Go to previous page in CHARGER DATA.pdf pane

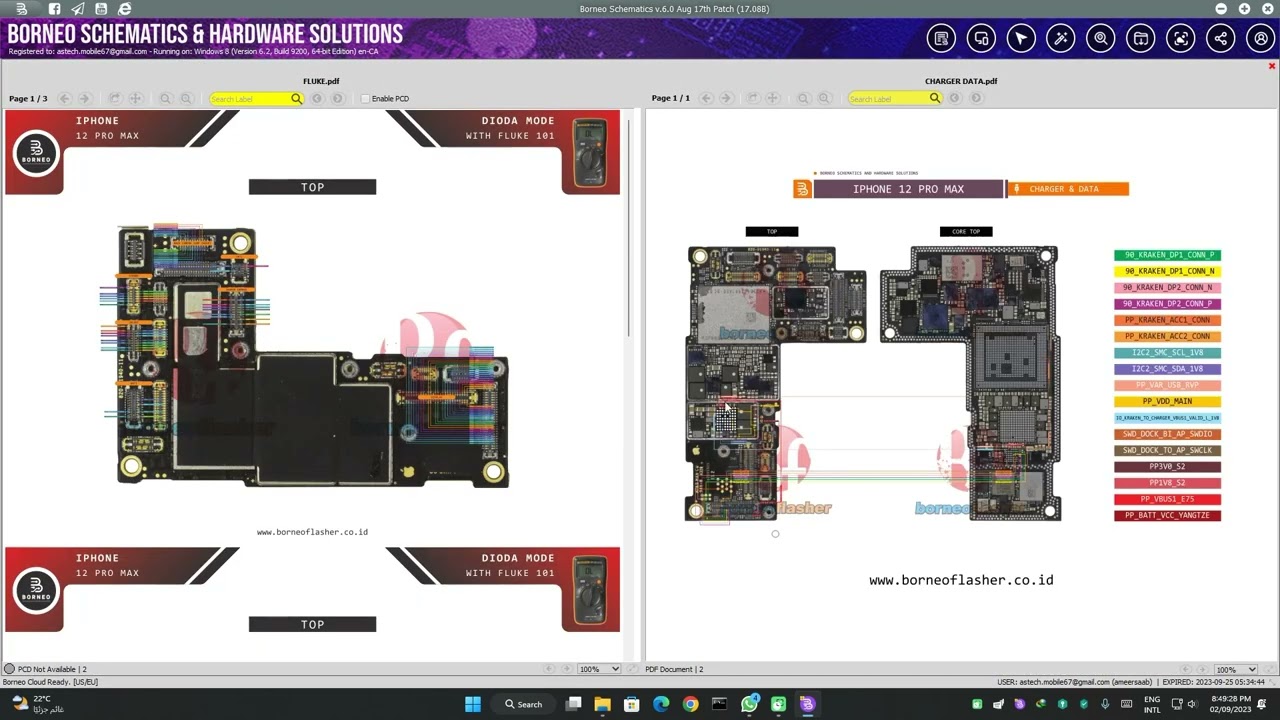click(706, 98)
